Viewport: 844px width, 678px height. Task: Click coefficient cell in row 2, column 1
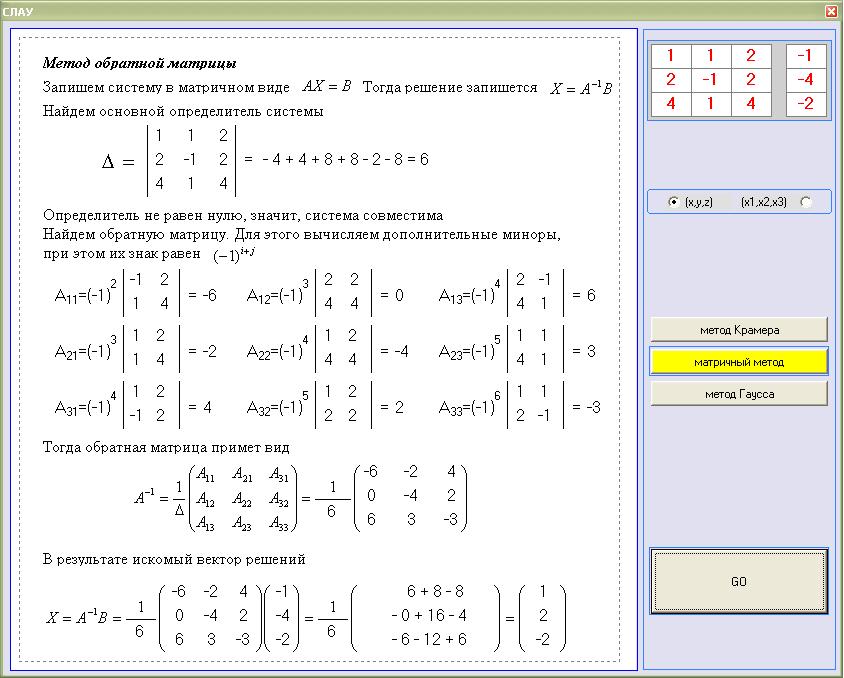670,80
